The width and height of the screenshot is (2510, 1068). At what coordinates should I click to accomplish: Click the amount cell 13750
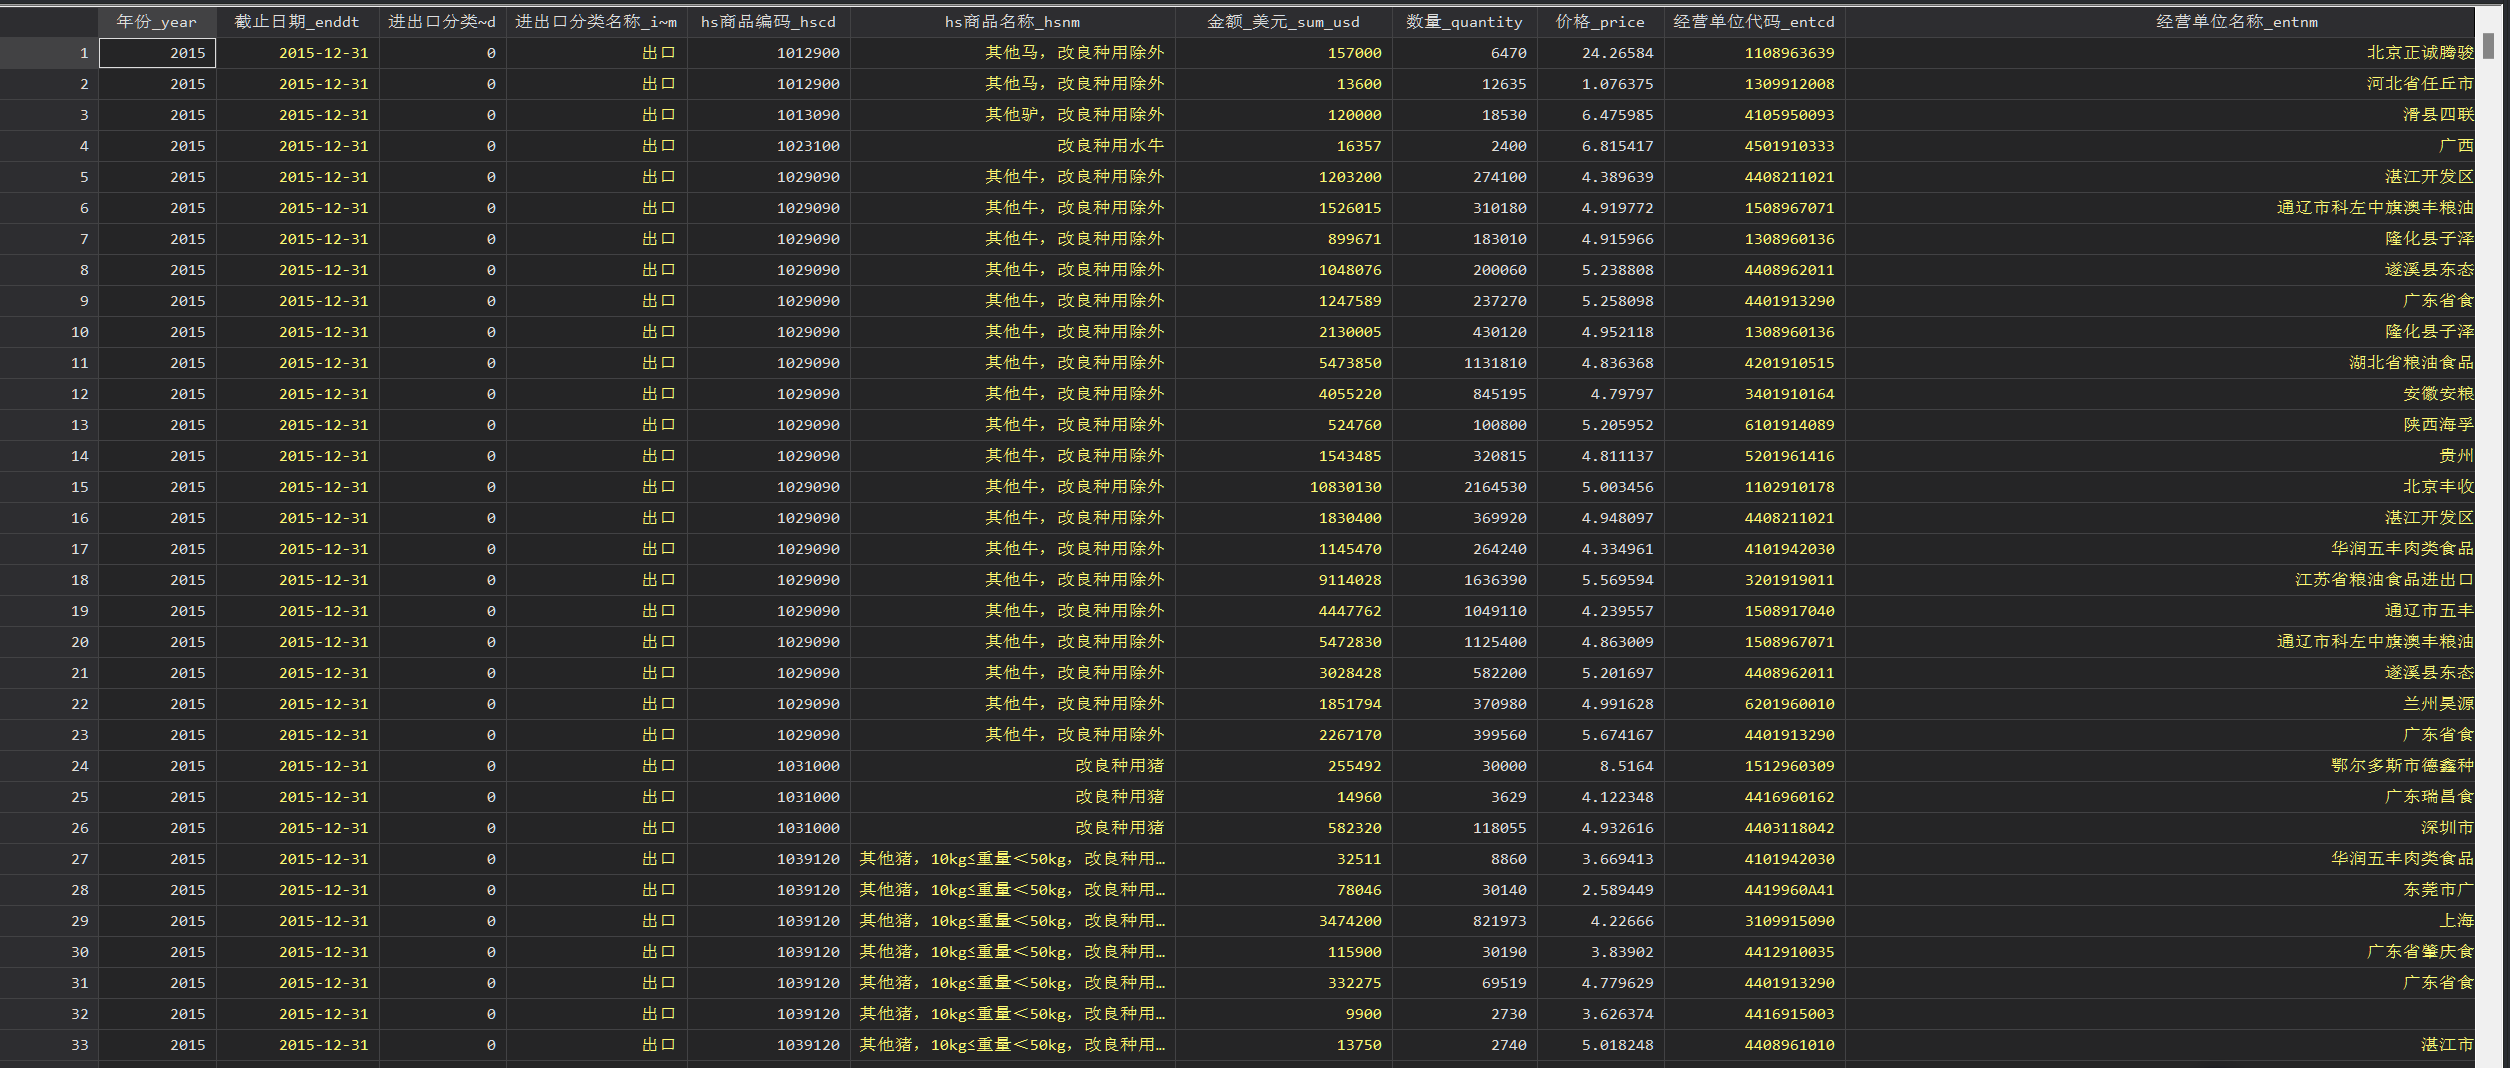tap(1283, 1045)
